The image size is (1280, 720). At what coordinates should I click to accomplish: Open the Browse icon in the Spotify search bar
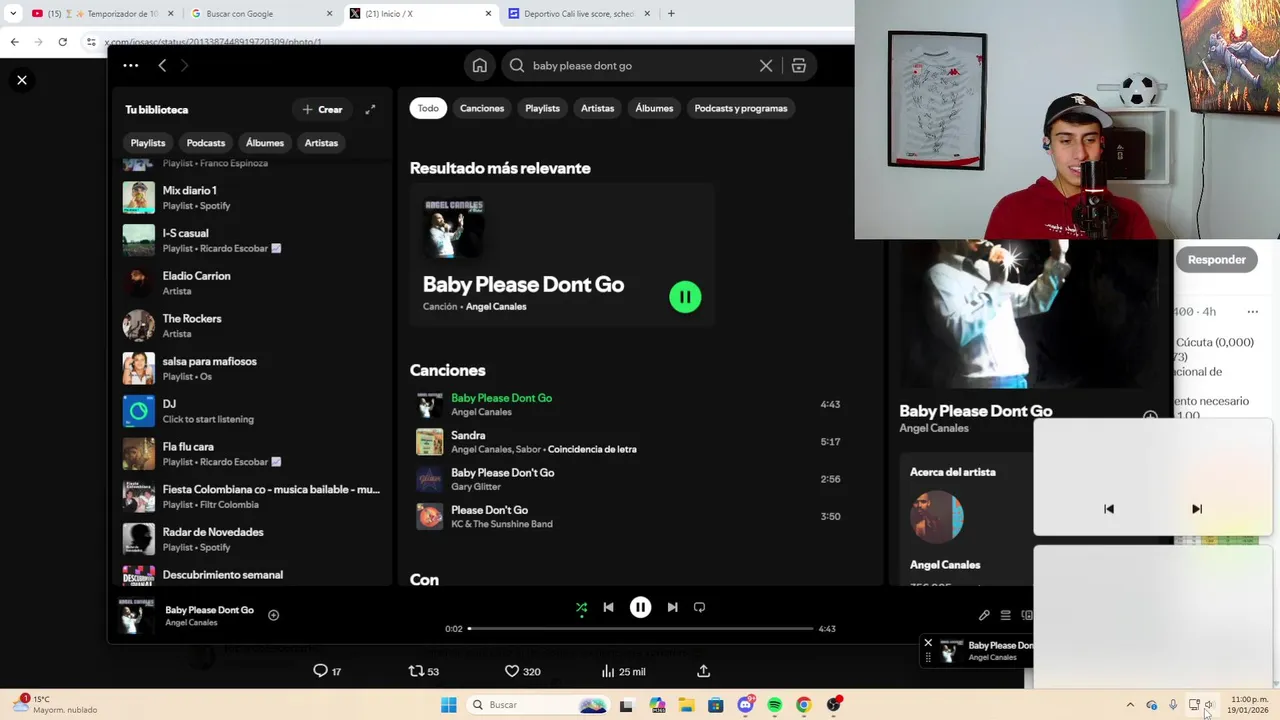[799, 65]
